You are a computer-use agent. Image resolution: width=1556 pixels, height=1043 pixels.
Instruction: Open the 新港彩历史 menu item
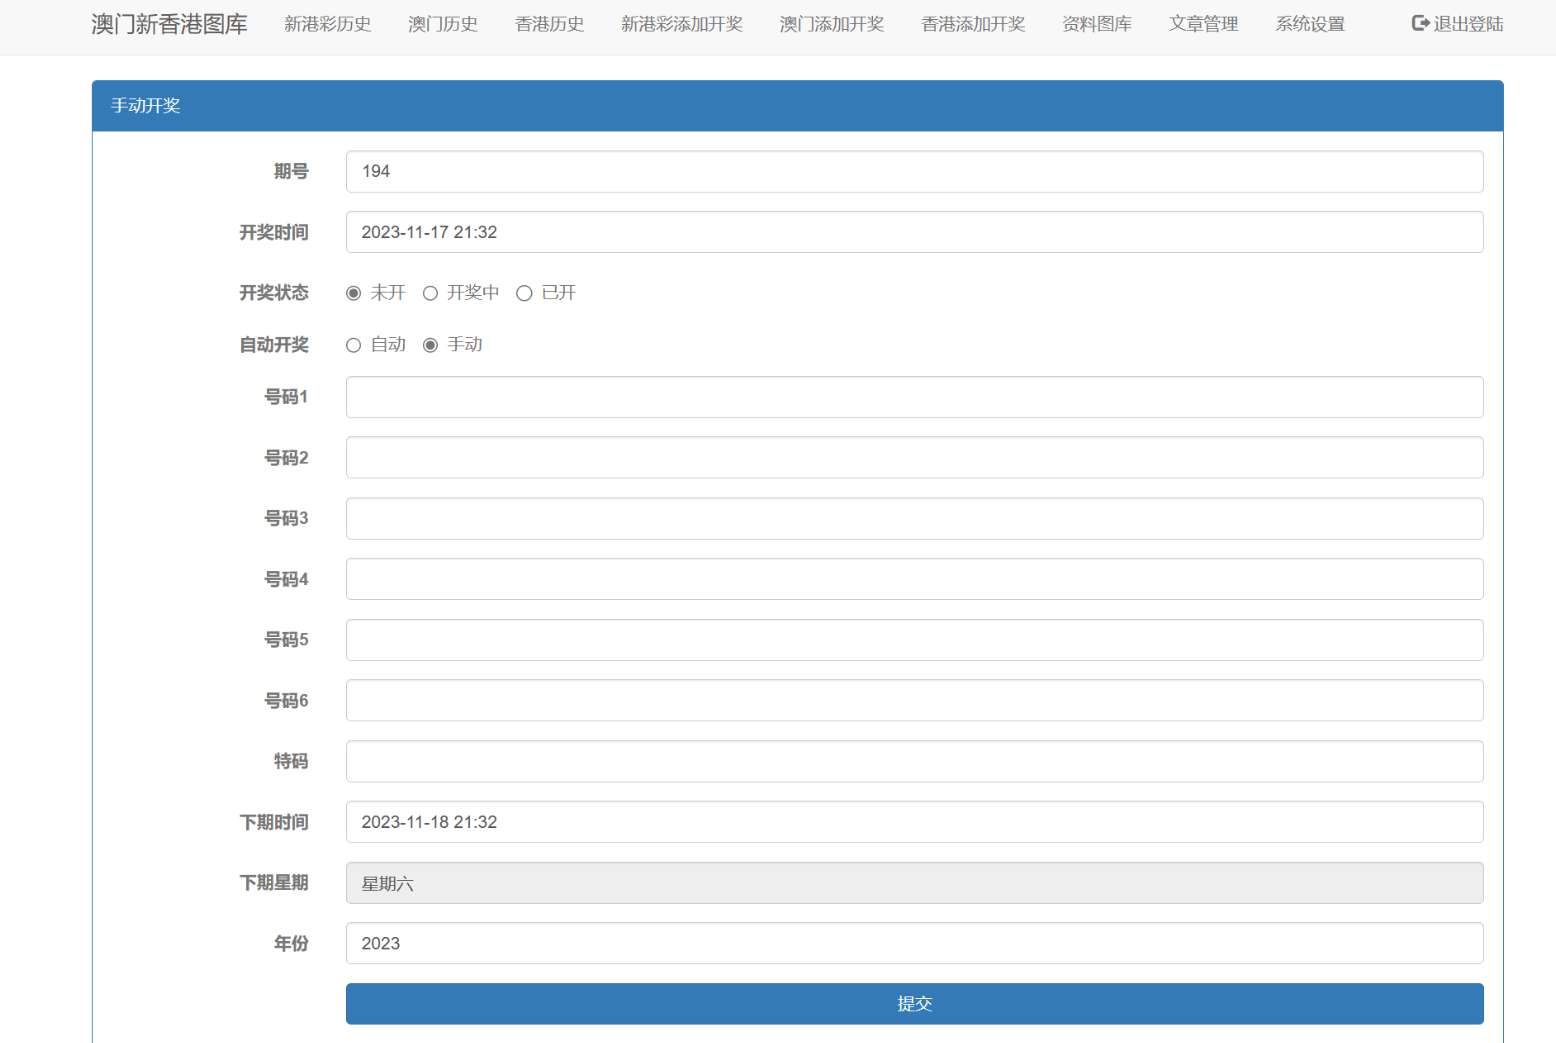point(327,24)
